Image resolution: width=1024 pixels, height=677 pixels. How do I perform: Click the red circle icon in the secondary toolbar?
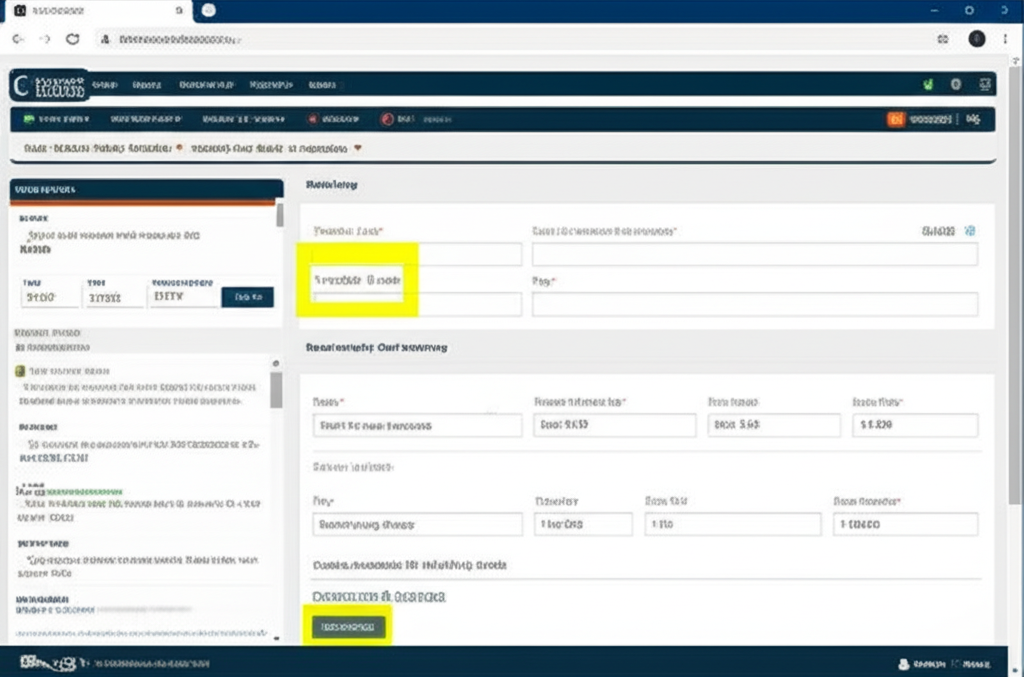click(387, 119)
